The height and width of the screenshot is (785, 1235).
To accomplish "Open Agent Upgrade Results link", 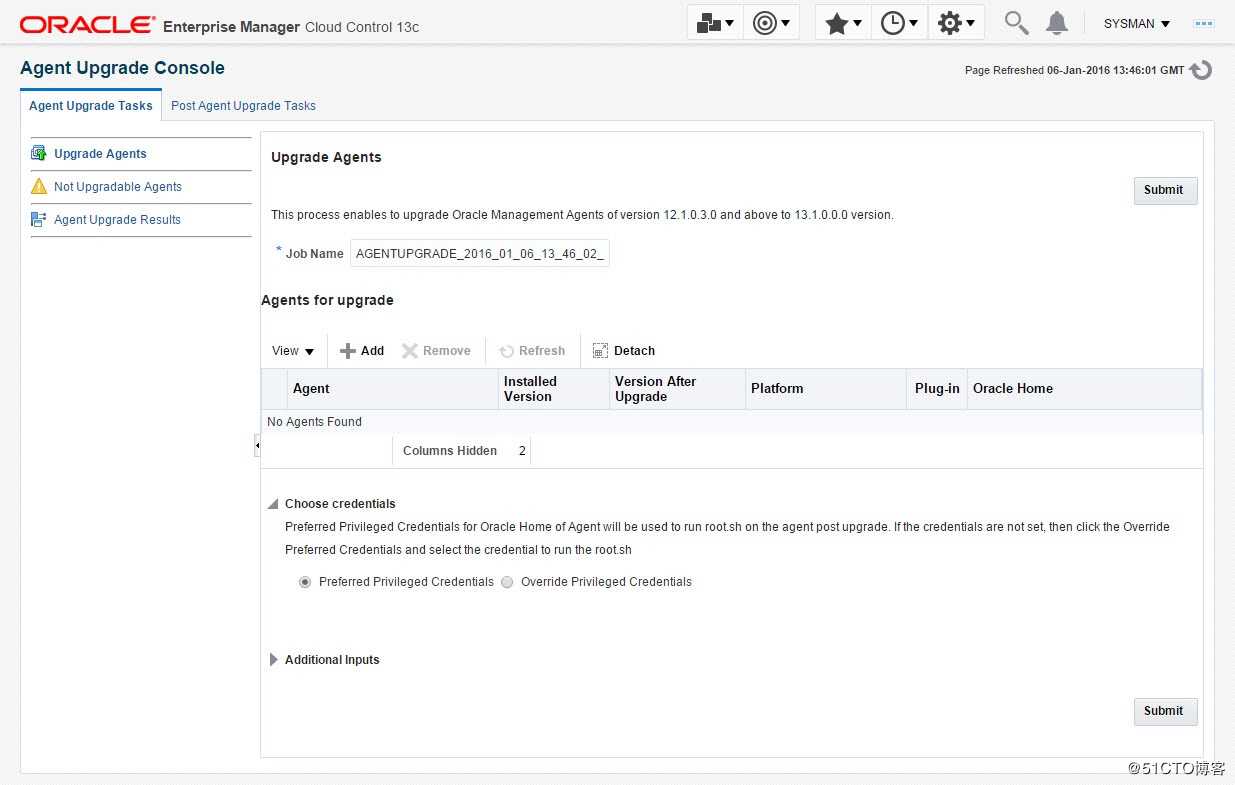I will (117, 220).
